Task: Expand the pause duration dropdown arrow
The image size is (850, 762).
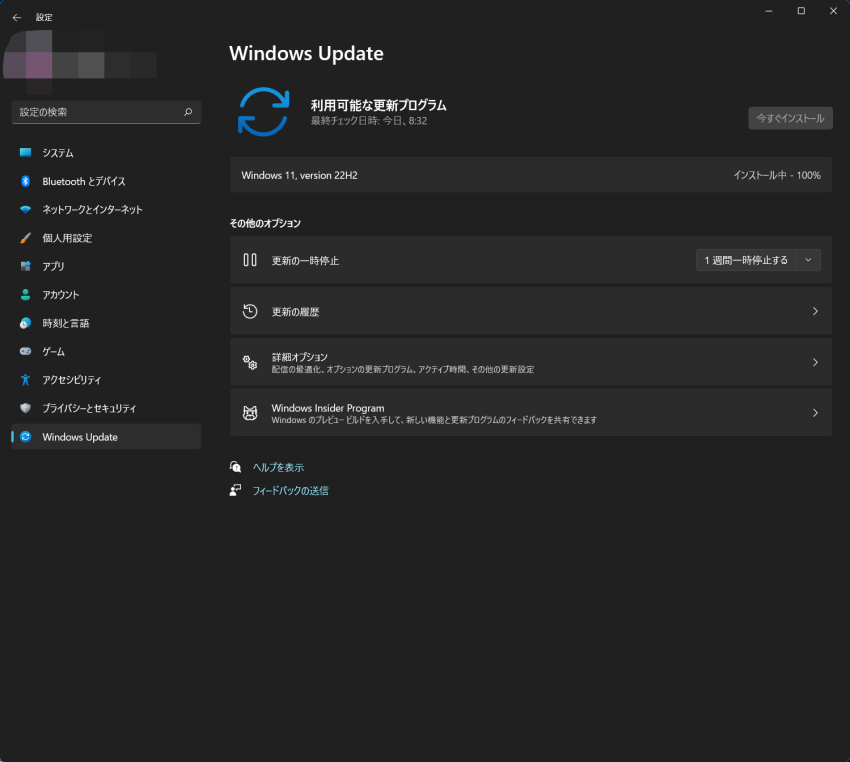Action: (x=808, y=260)
